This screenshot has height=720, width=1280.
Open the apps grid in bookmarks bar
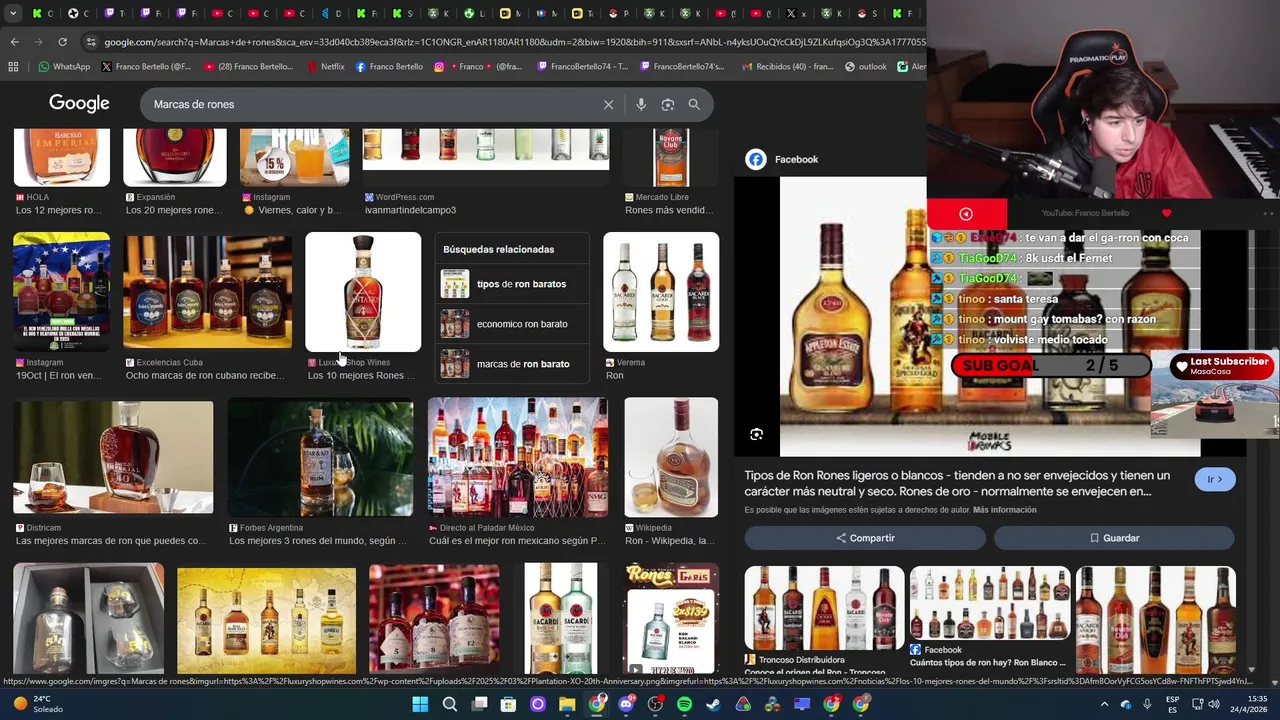pos(13,67)
